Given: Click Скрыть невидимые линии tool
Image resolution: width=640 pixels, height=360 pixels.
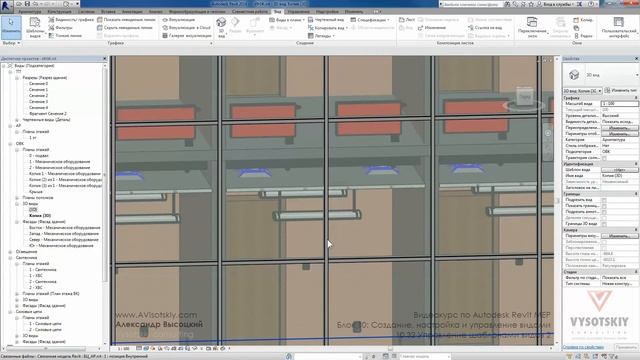Looking at the screenshot, I should [126, 28].
